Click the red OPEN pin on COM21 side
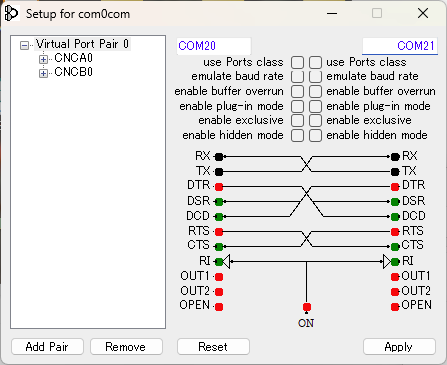This screenshot has width=447, height=365. (x=395, y=306)
